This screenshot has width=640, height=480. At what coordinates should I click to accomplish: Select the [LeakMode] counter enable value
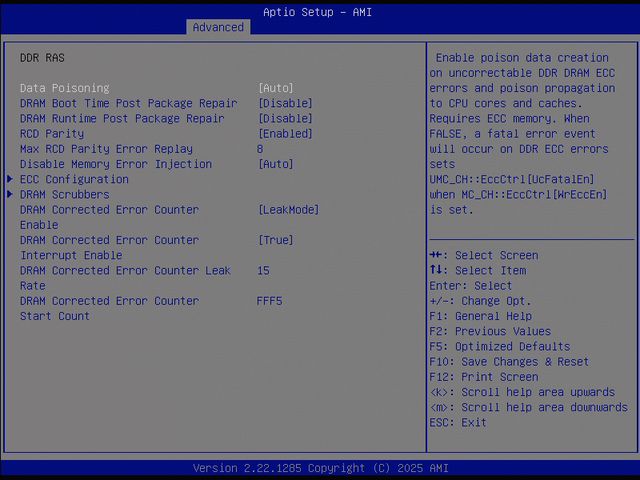point(288,210)
